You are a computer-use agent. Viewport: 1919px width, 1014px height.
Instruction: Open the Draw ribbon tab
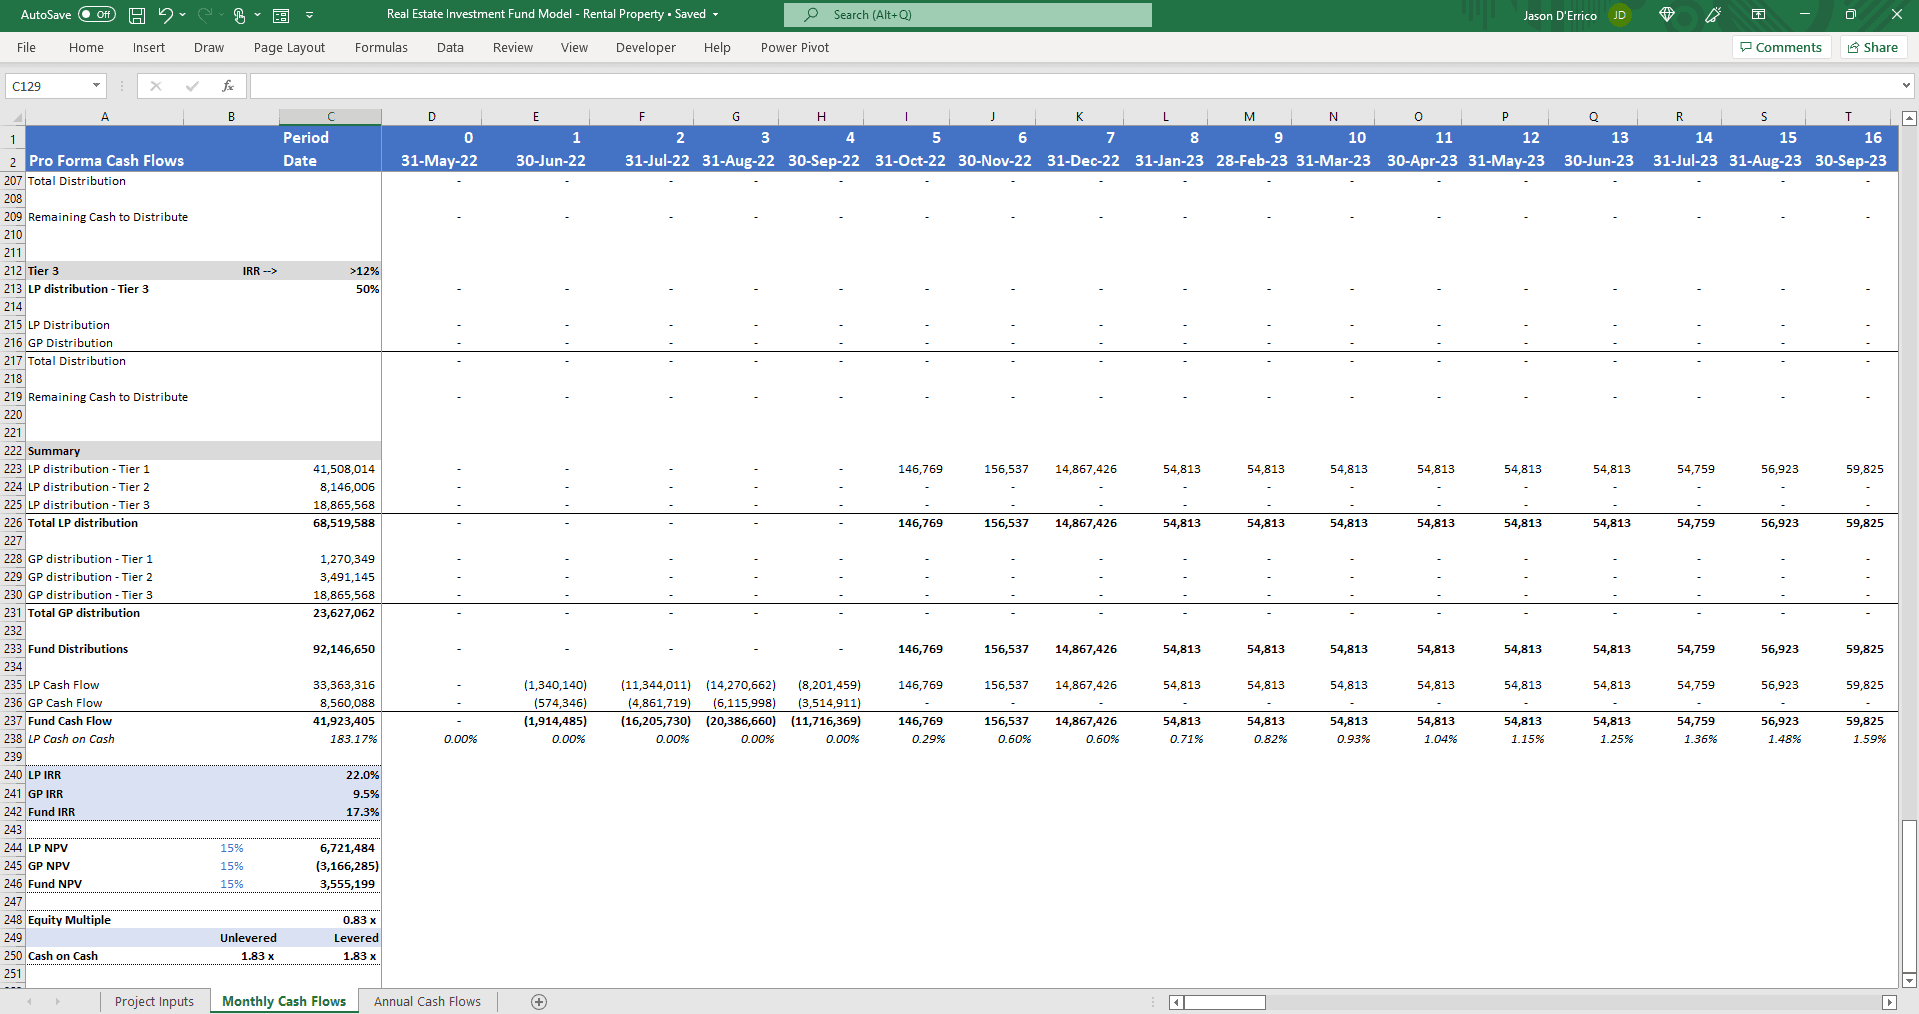(209, 47)
